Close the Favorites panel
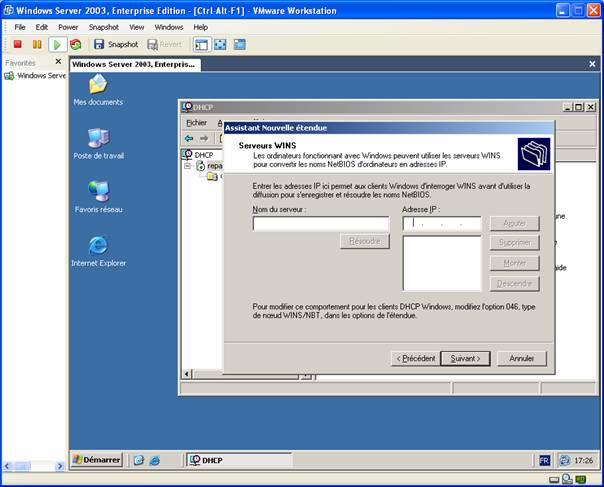The image size is (604, 487). coord(58,61)
